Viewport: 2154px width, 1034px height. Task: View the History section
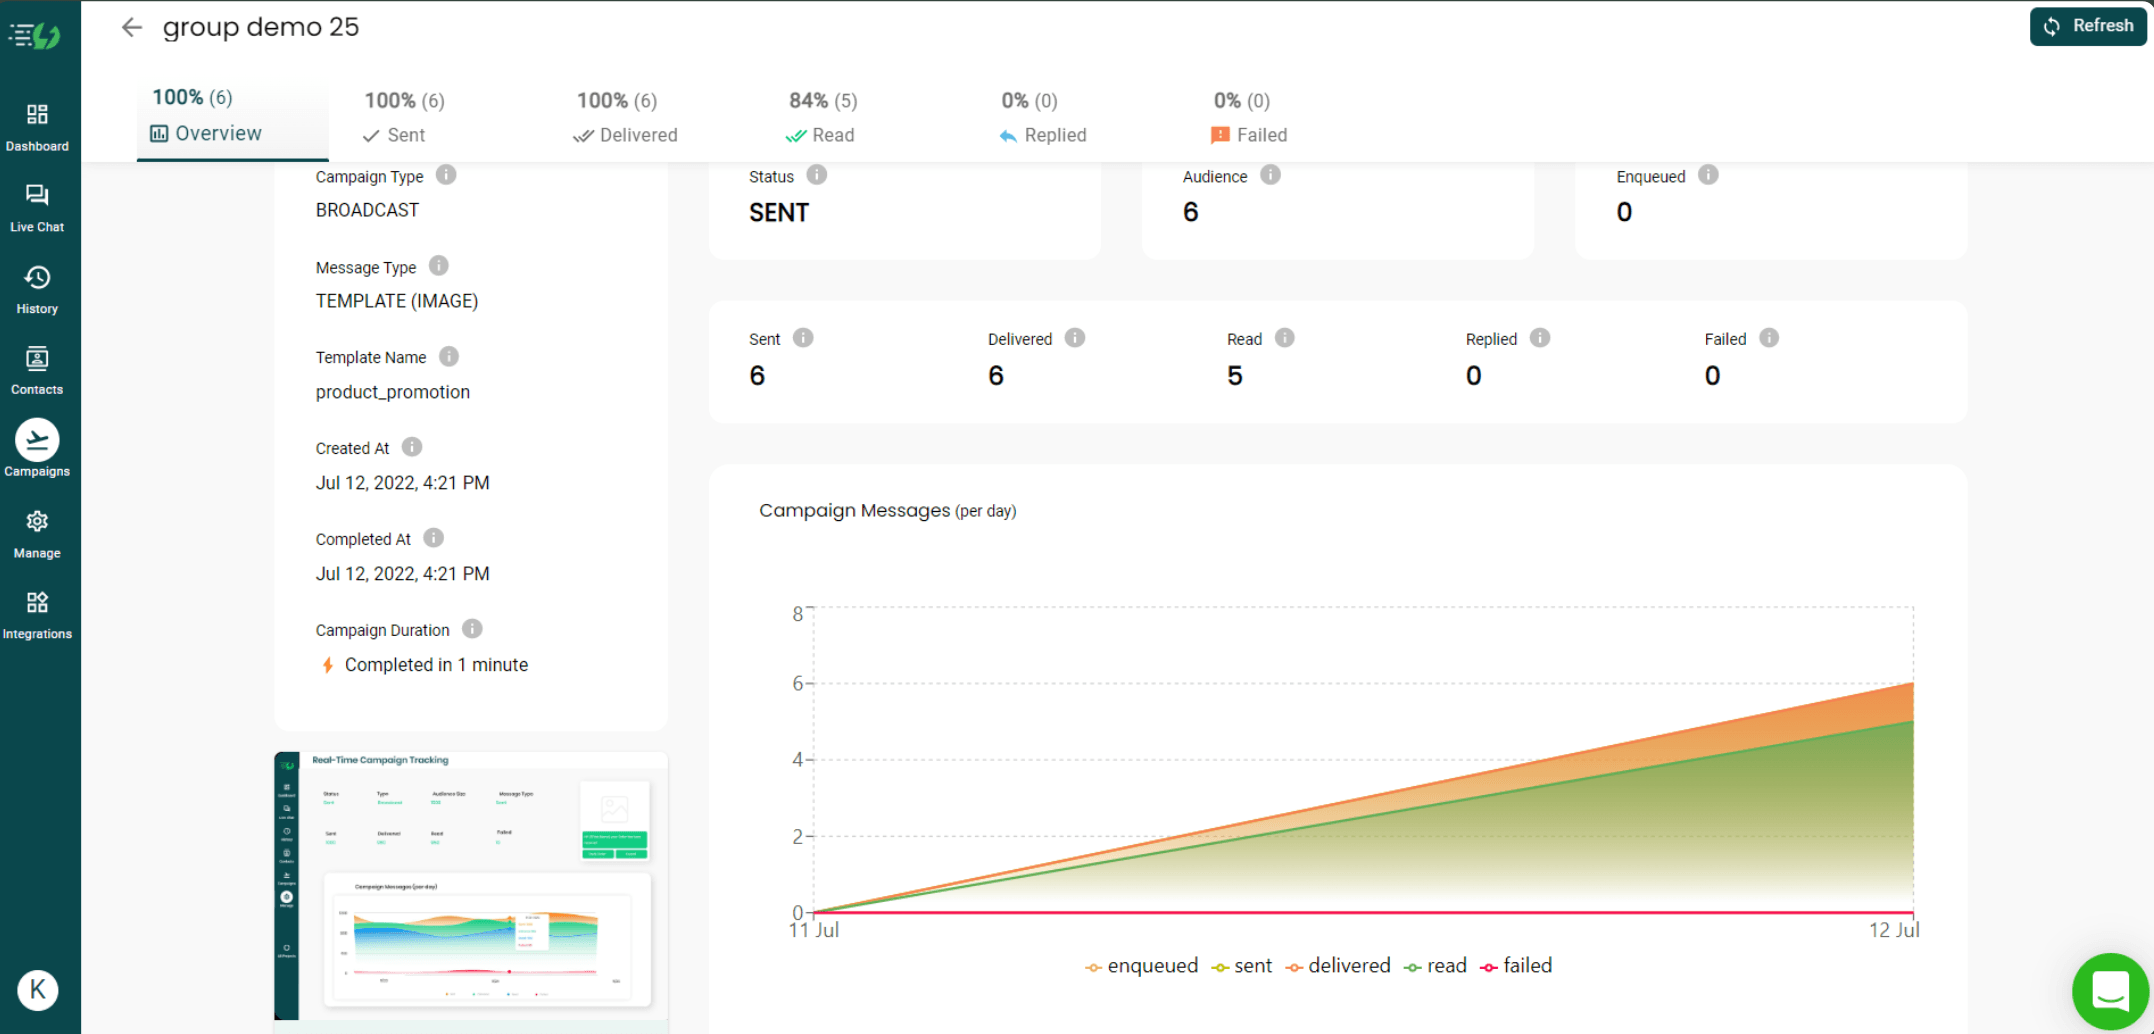pos(38,288)
